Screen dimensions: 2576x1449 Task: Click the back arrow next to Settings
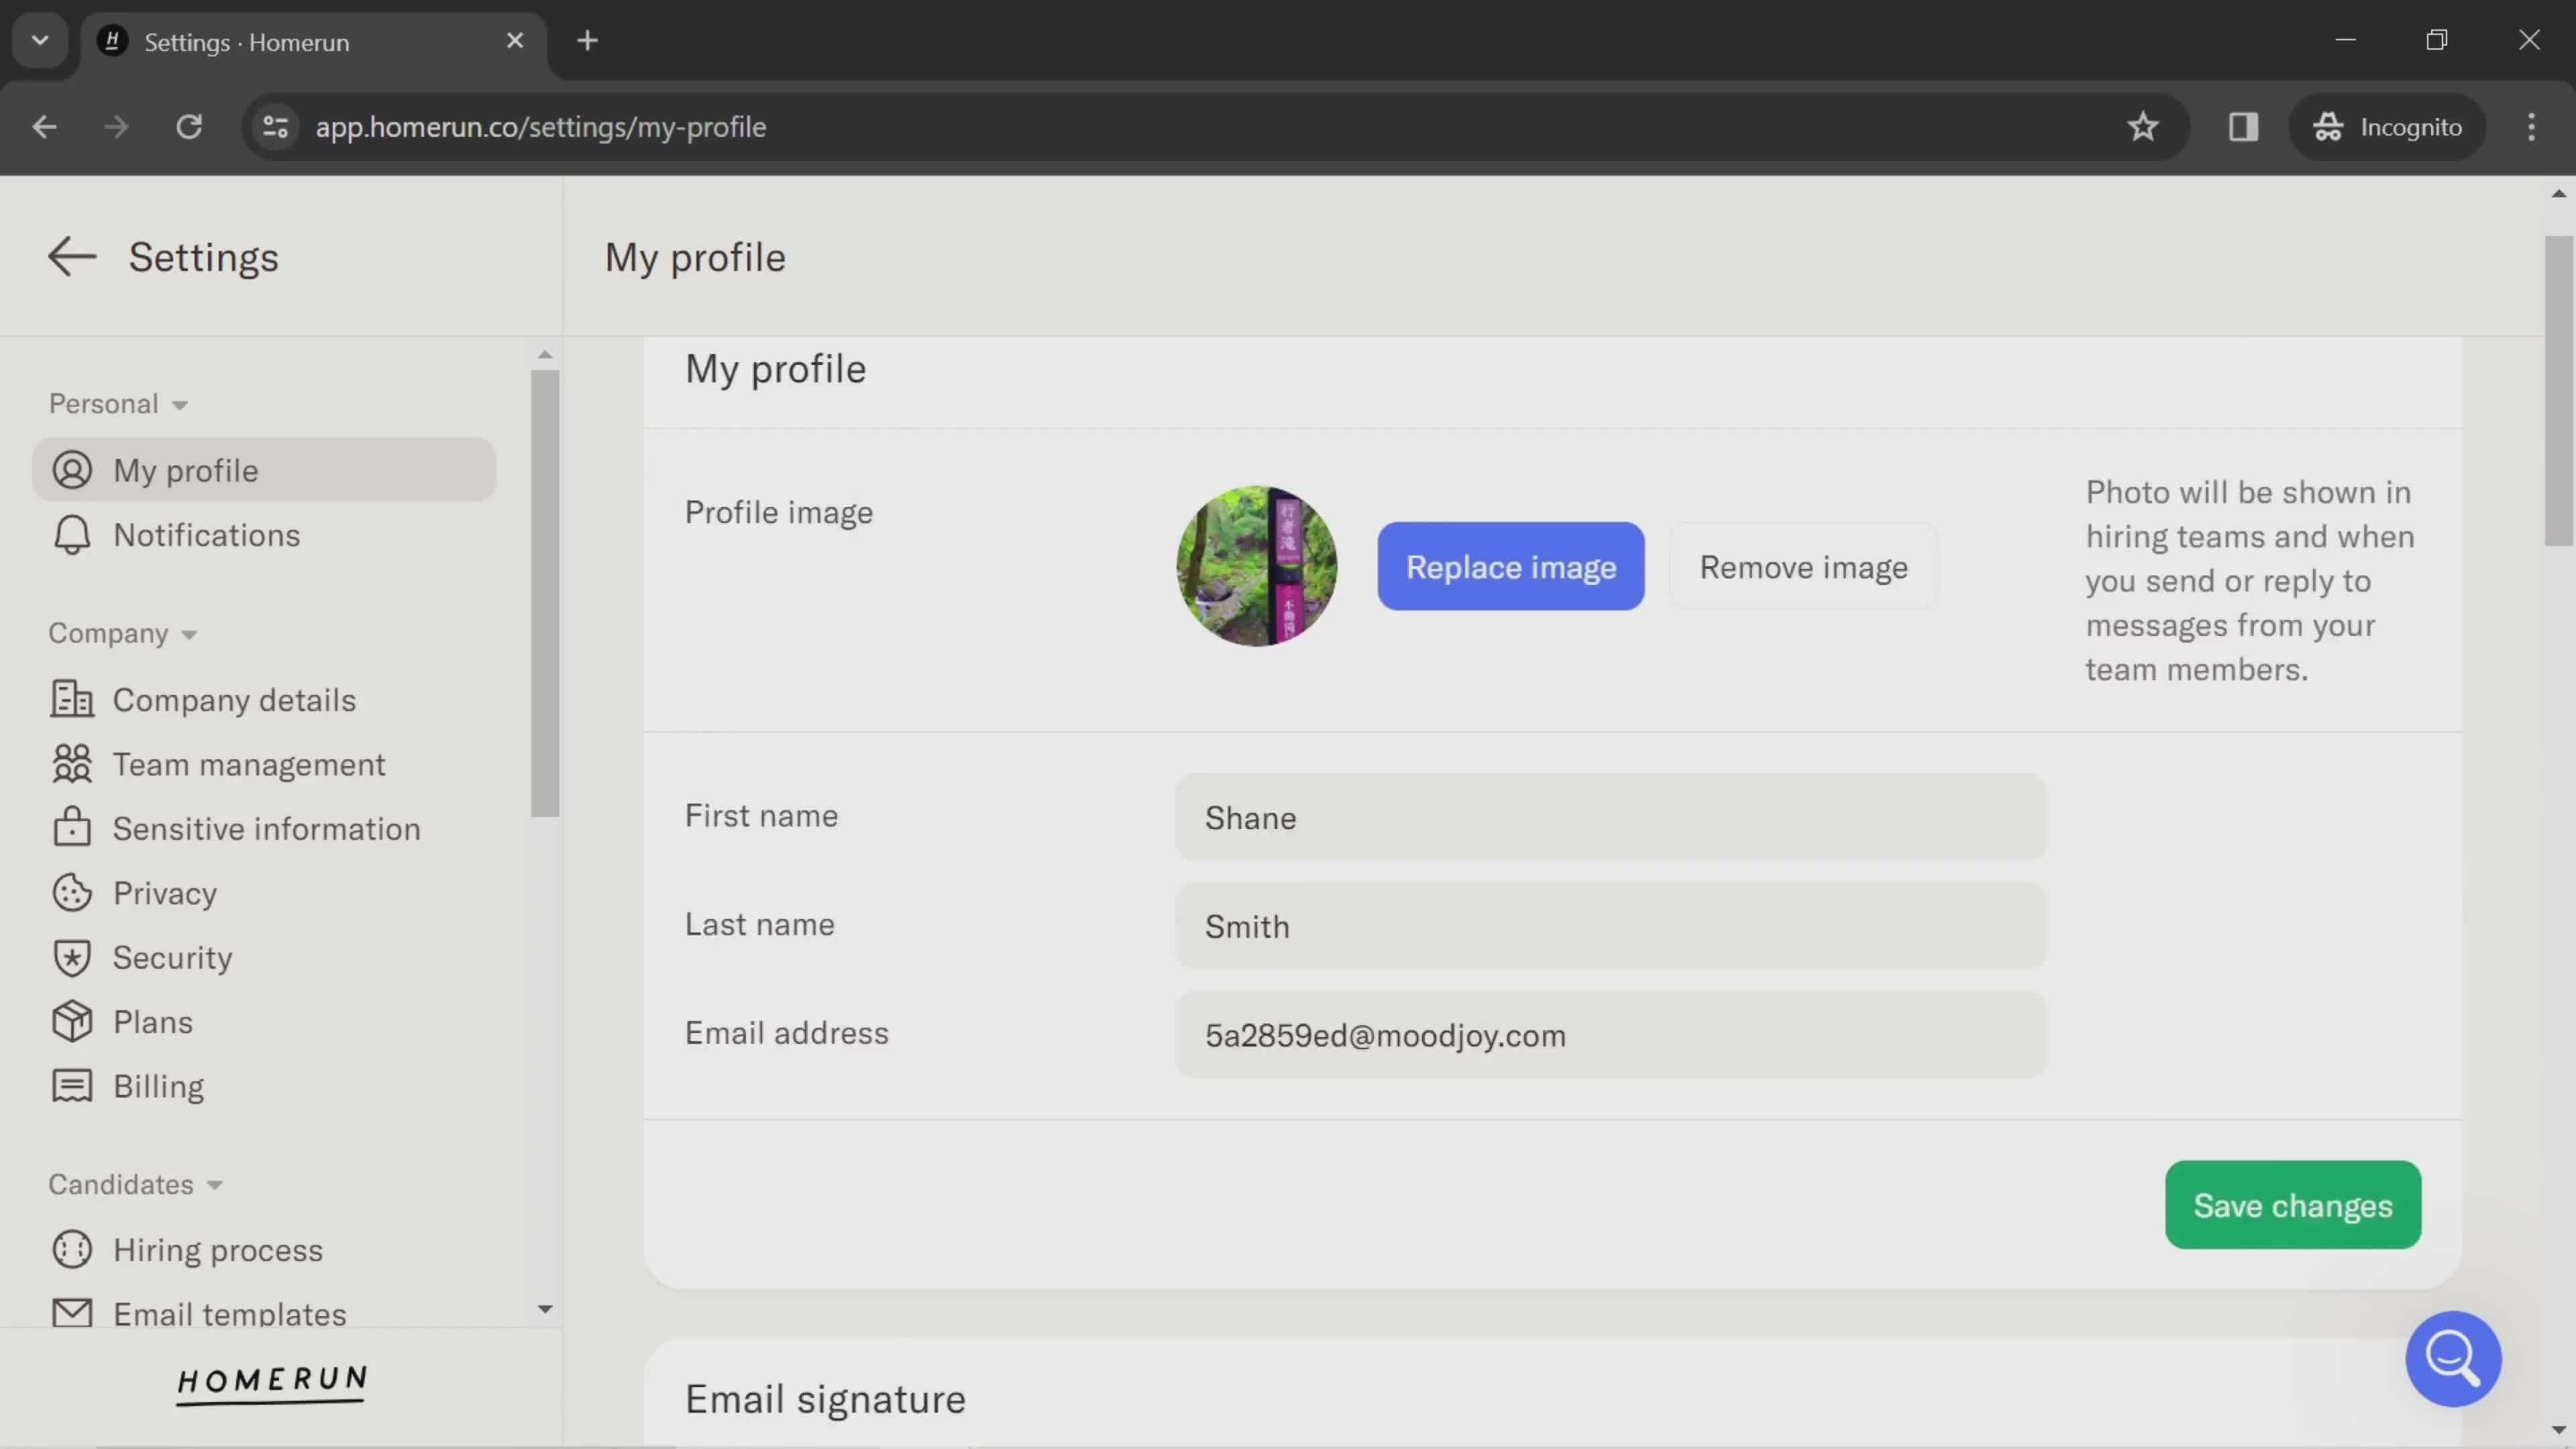click(x=72, y=257)
